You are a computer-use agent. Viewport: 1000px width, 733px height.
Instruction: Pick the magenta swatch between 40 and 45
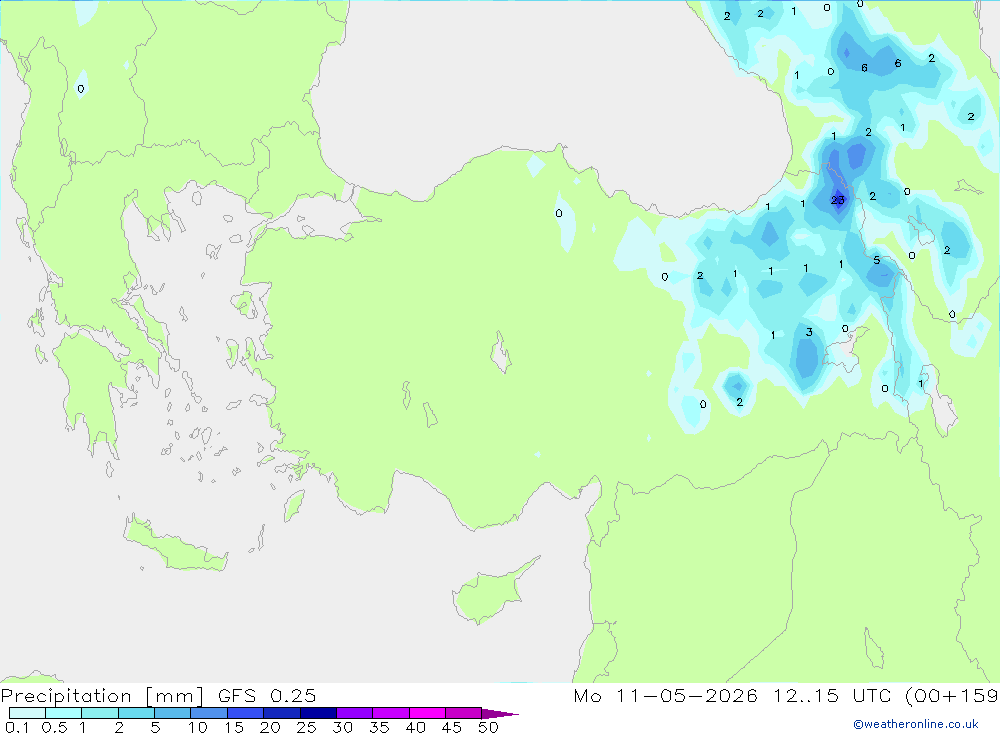click(427, 713)
